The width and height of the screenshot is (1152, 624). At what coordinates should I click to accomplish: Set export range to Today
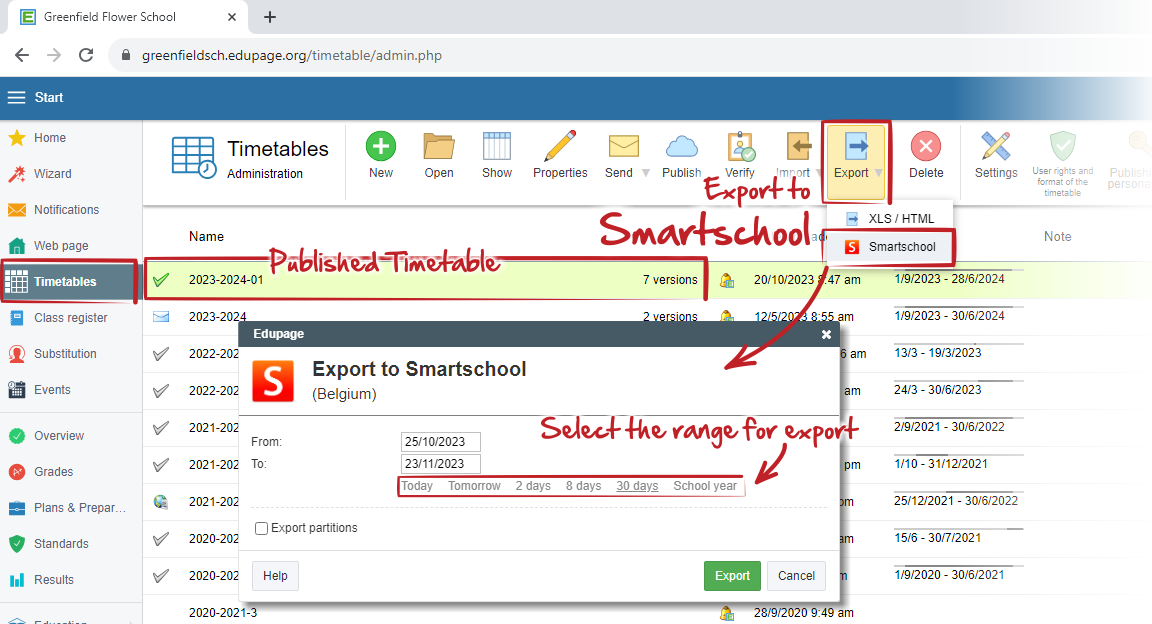point(417,486)
